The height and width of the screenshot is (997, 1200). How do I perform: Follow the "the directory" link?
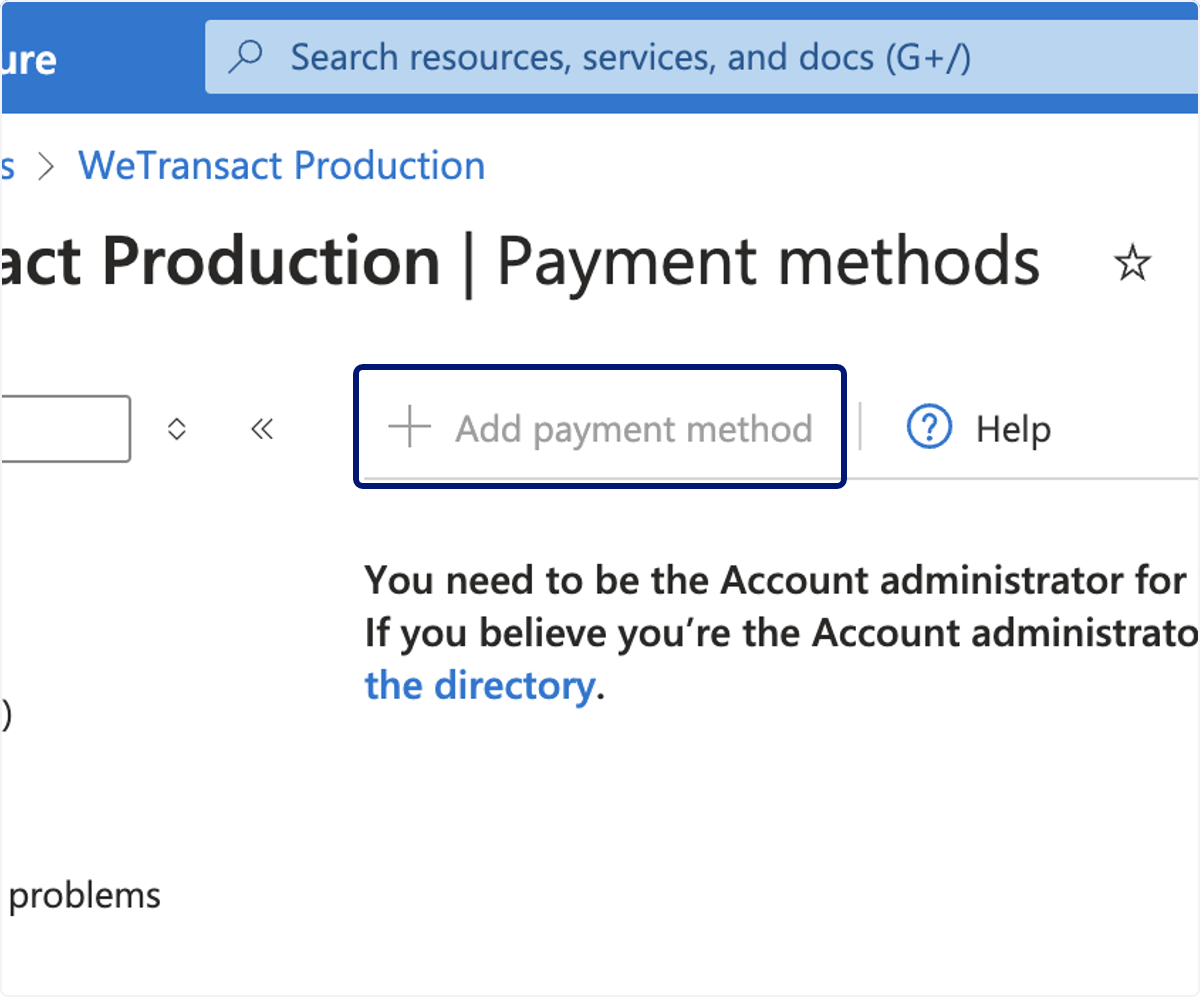pyautogui.click(x=480, y=686)
